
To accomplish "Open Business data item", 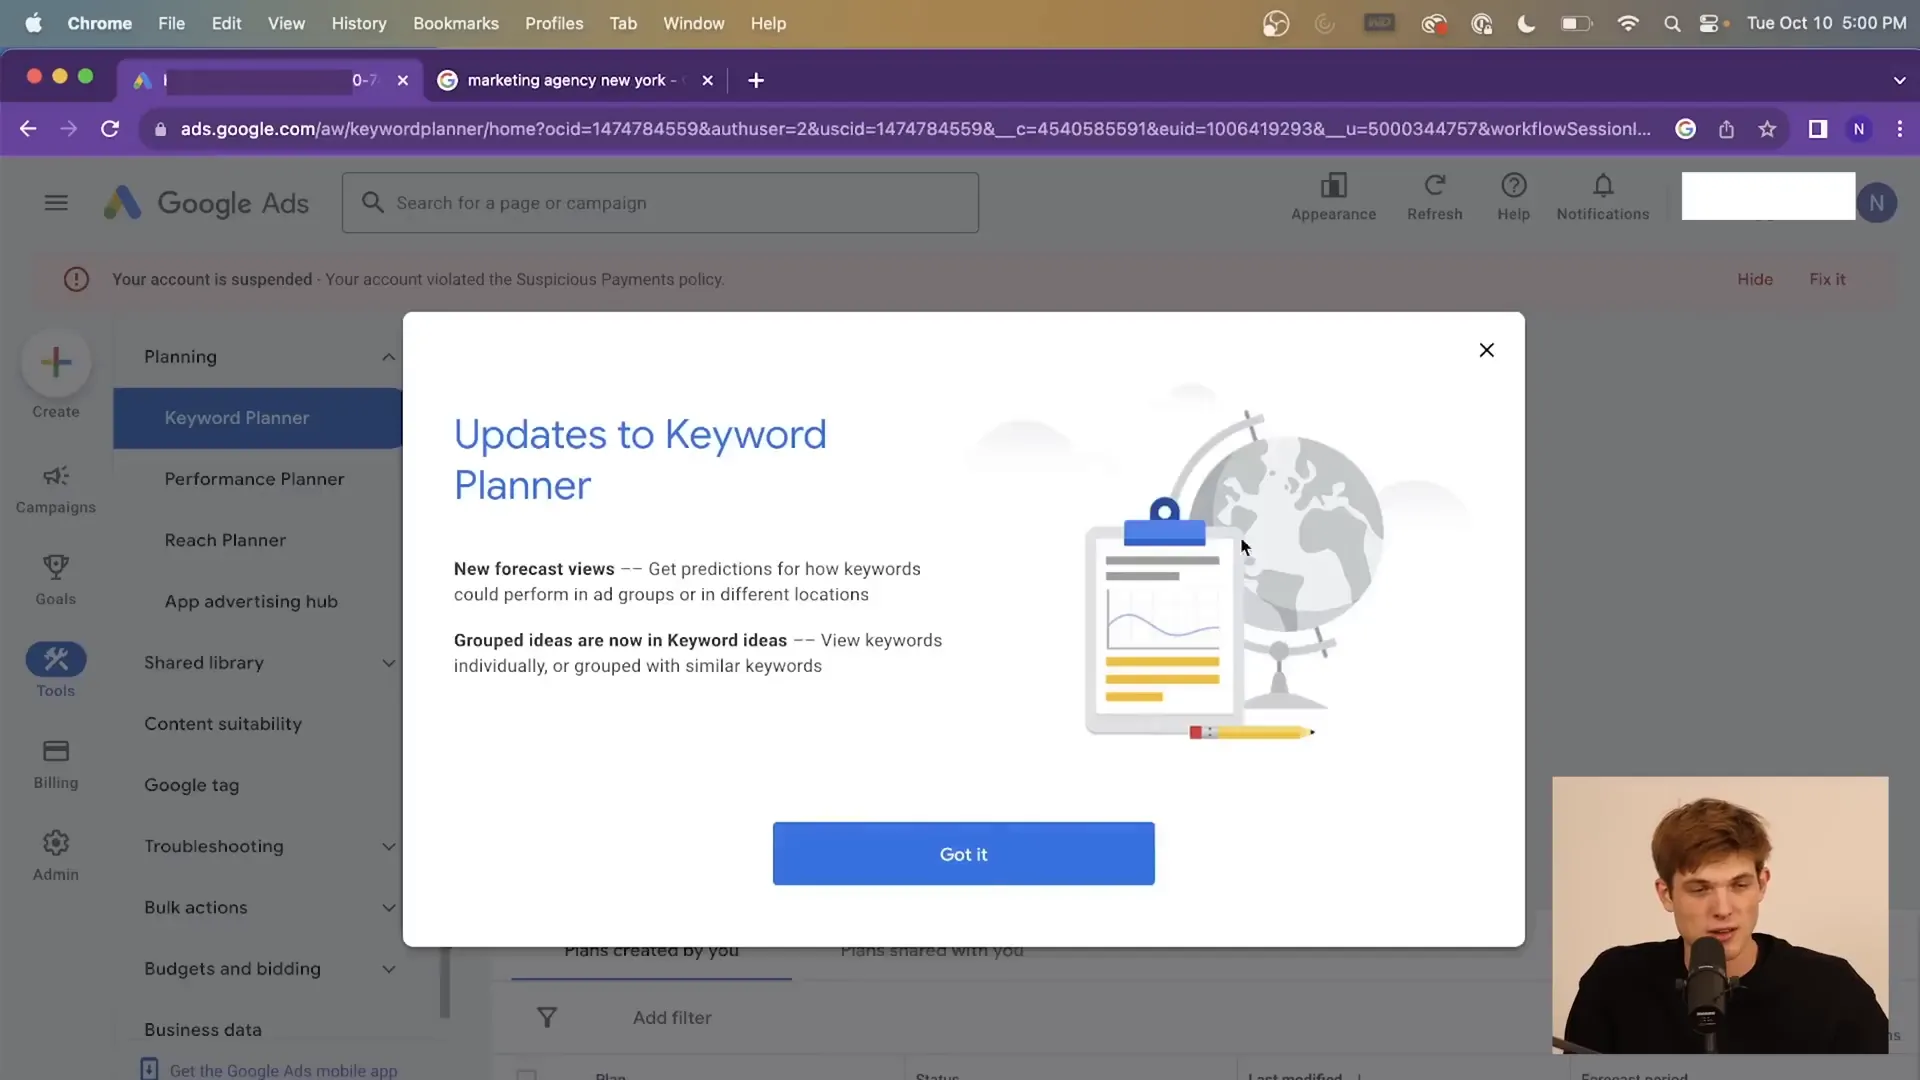I will click(203, 1030).
